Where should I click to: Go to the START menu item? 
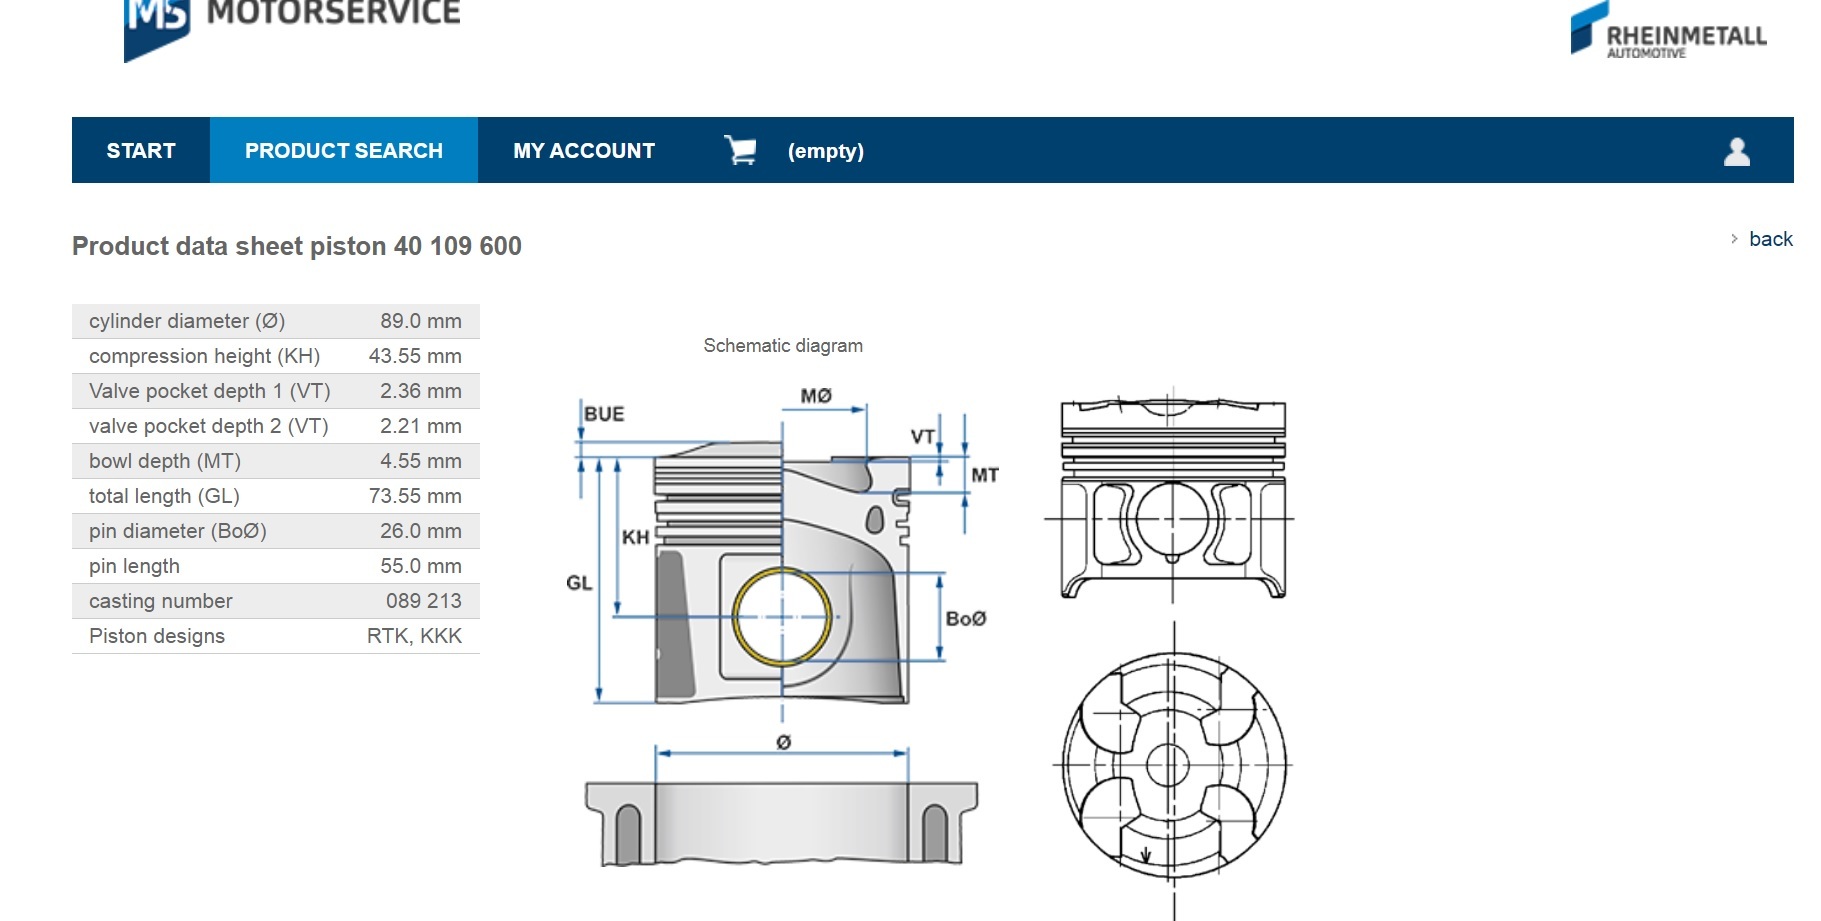pyautogui.click(x=141, y=150)
